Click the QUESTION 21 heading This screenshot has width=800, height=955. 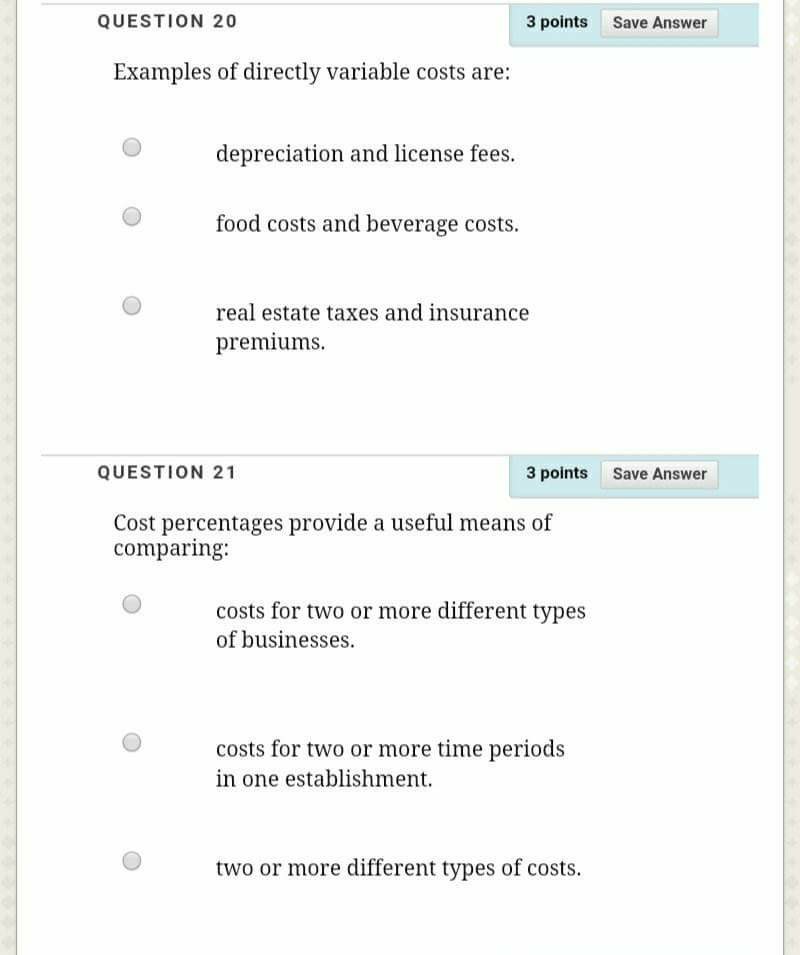(166, 472)
